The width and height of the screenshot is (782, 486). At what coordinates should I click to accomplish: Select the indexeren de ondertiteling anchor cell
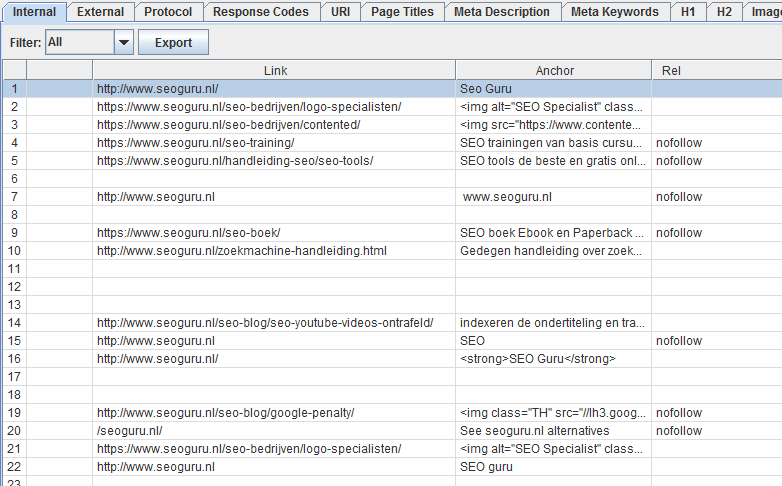point(554,323)
